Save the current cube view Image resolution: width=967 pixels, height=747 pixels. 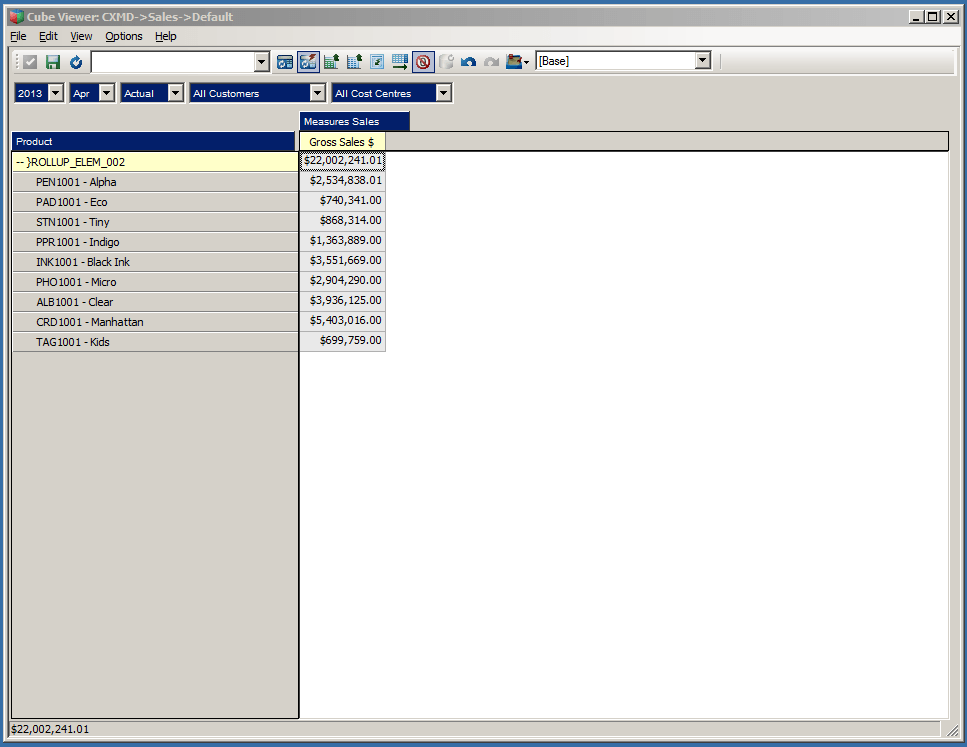[x=52, y=61]
